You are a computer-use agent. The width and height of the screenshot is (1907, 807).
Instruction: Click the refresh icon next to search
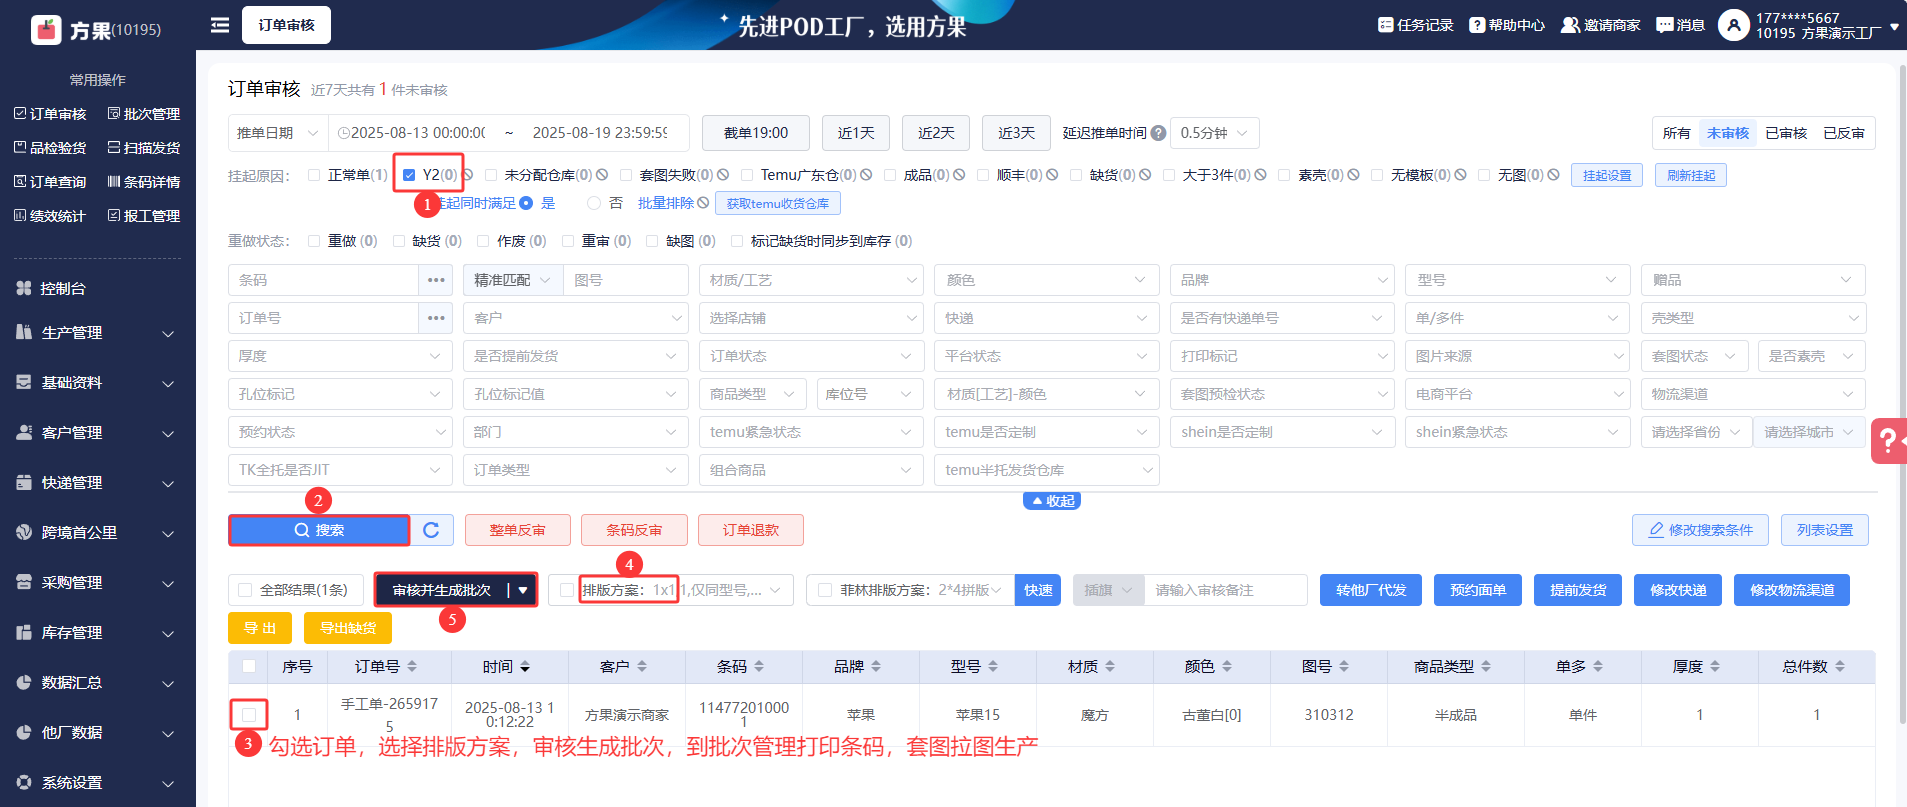[431, 530]
